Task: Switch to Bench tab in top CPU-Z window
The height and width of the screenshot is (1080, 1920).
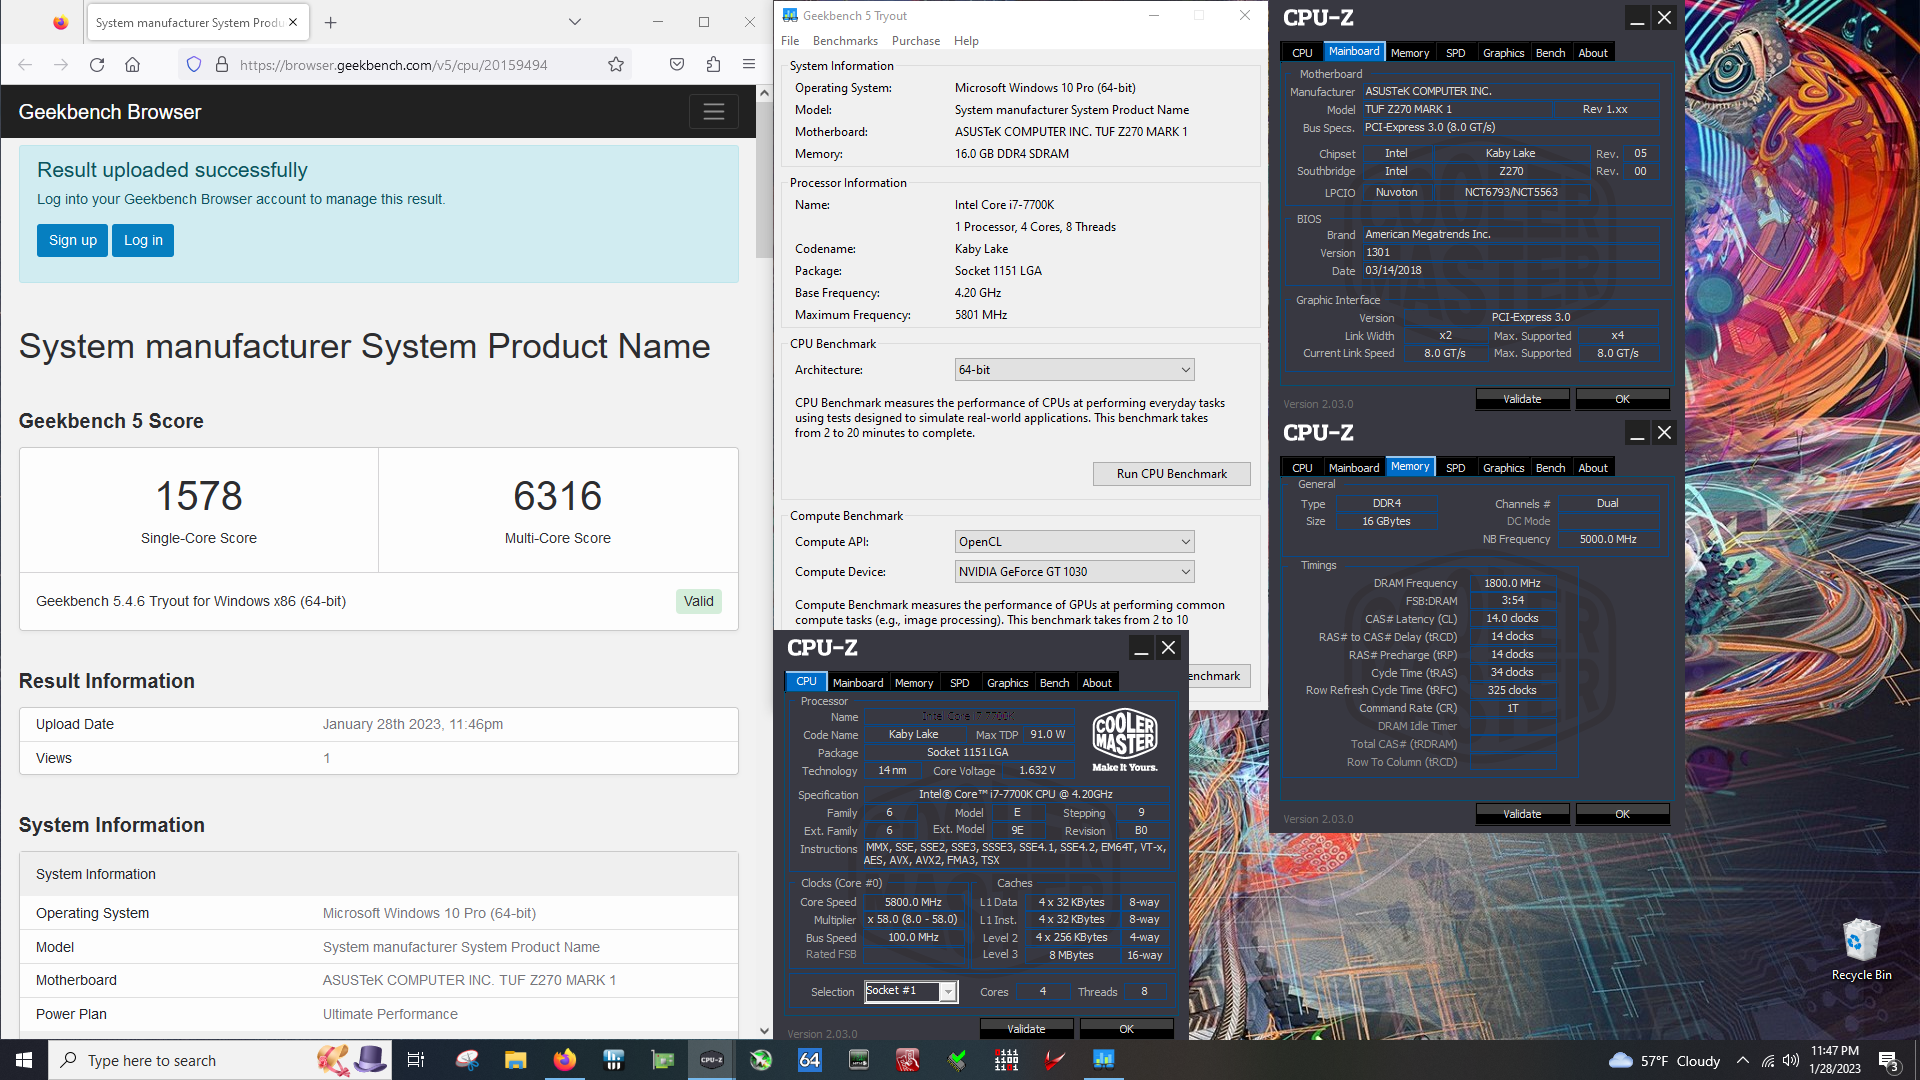Action: tap(1550, 53)
